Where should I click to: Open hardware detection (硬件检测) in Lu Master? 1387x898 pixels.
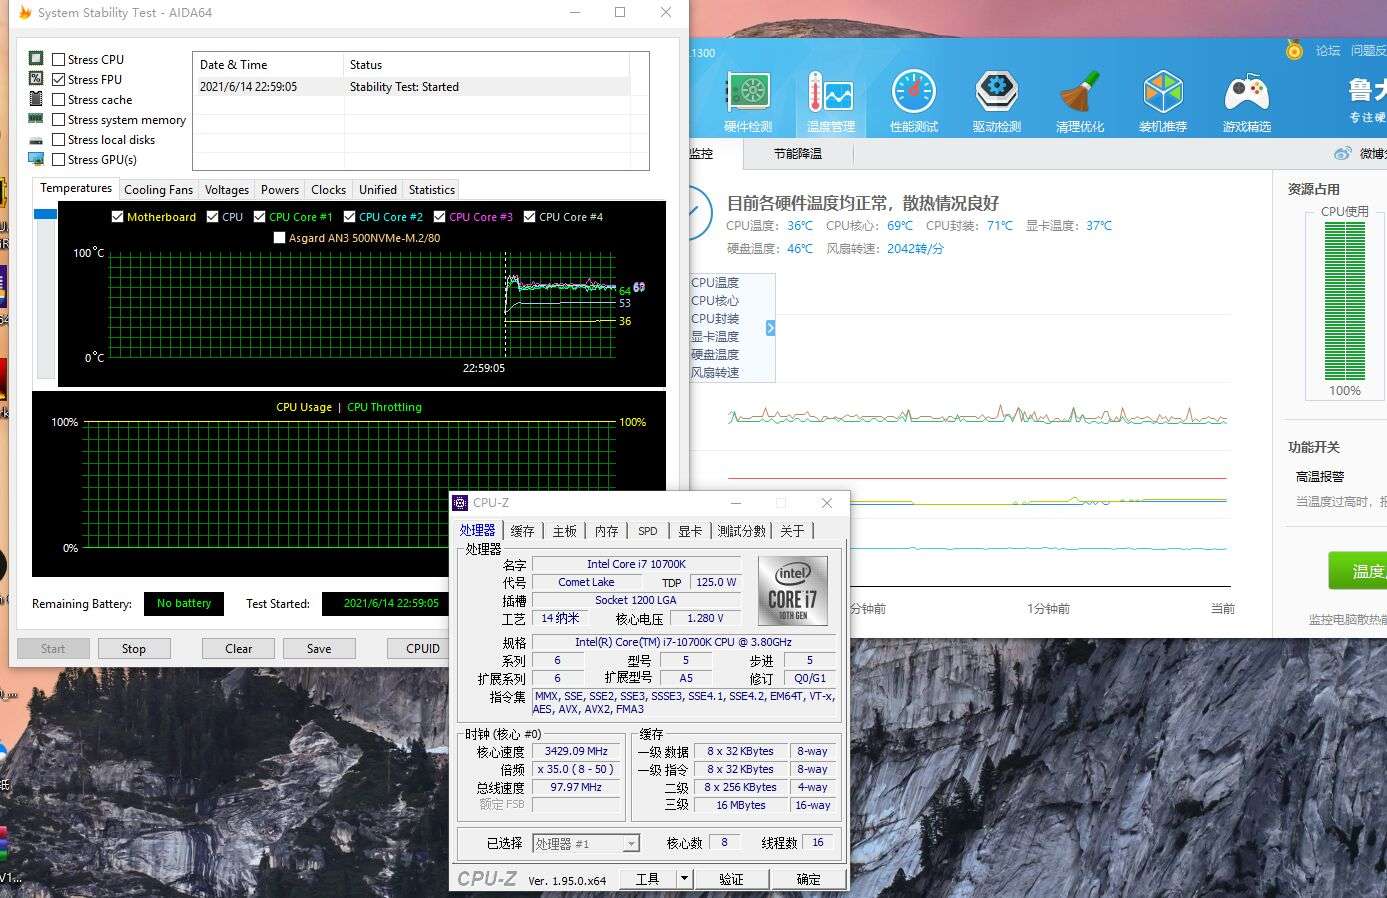pyautogui.click(x=748, y=101)
